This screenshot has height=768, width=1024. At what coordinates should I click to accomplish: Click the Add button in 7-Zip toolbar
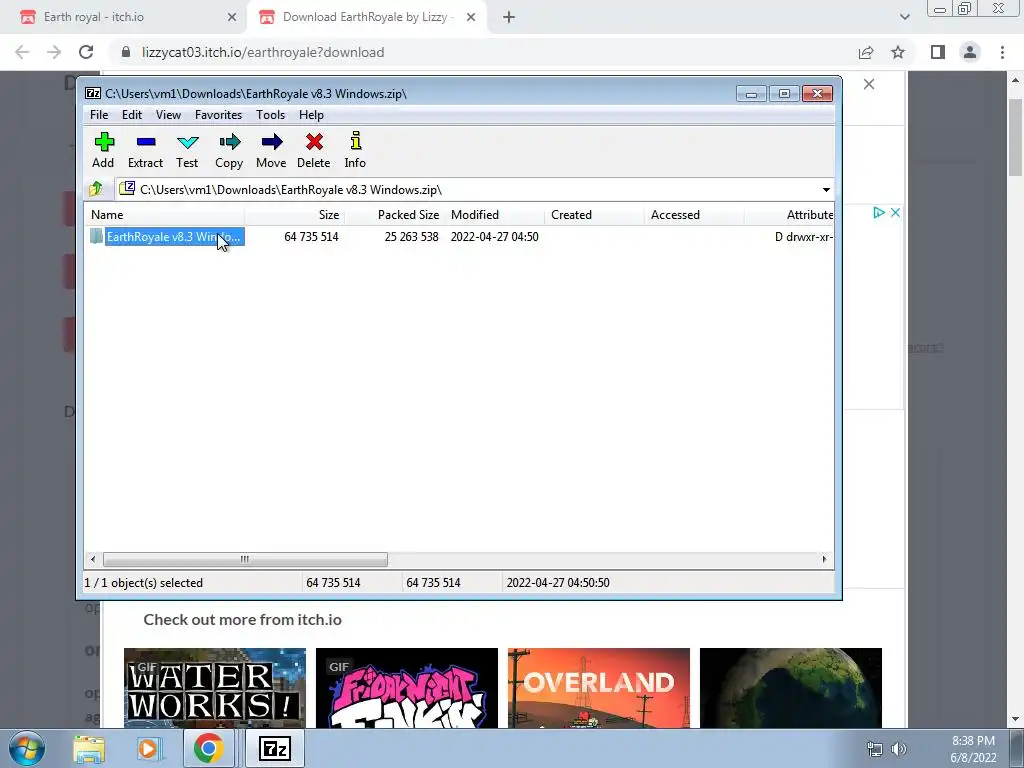(103, 150)
